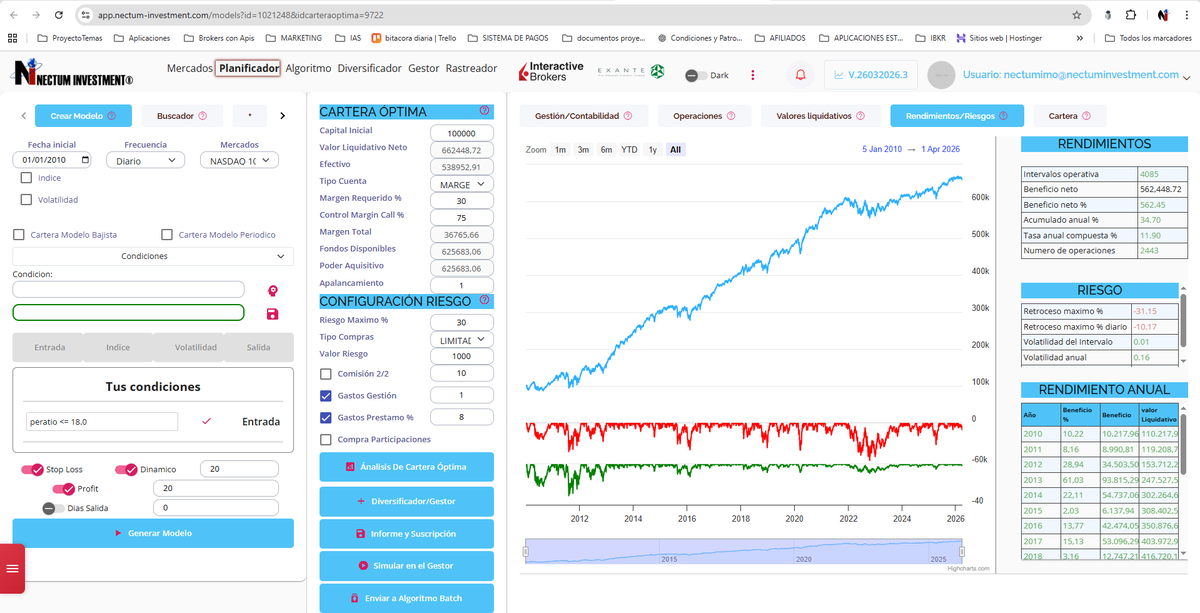
Task: Click help icon on Valores liquidativos tab
Action: 861,116
